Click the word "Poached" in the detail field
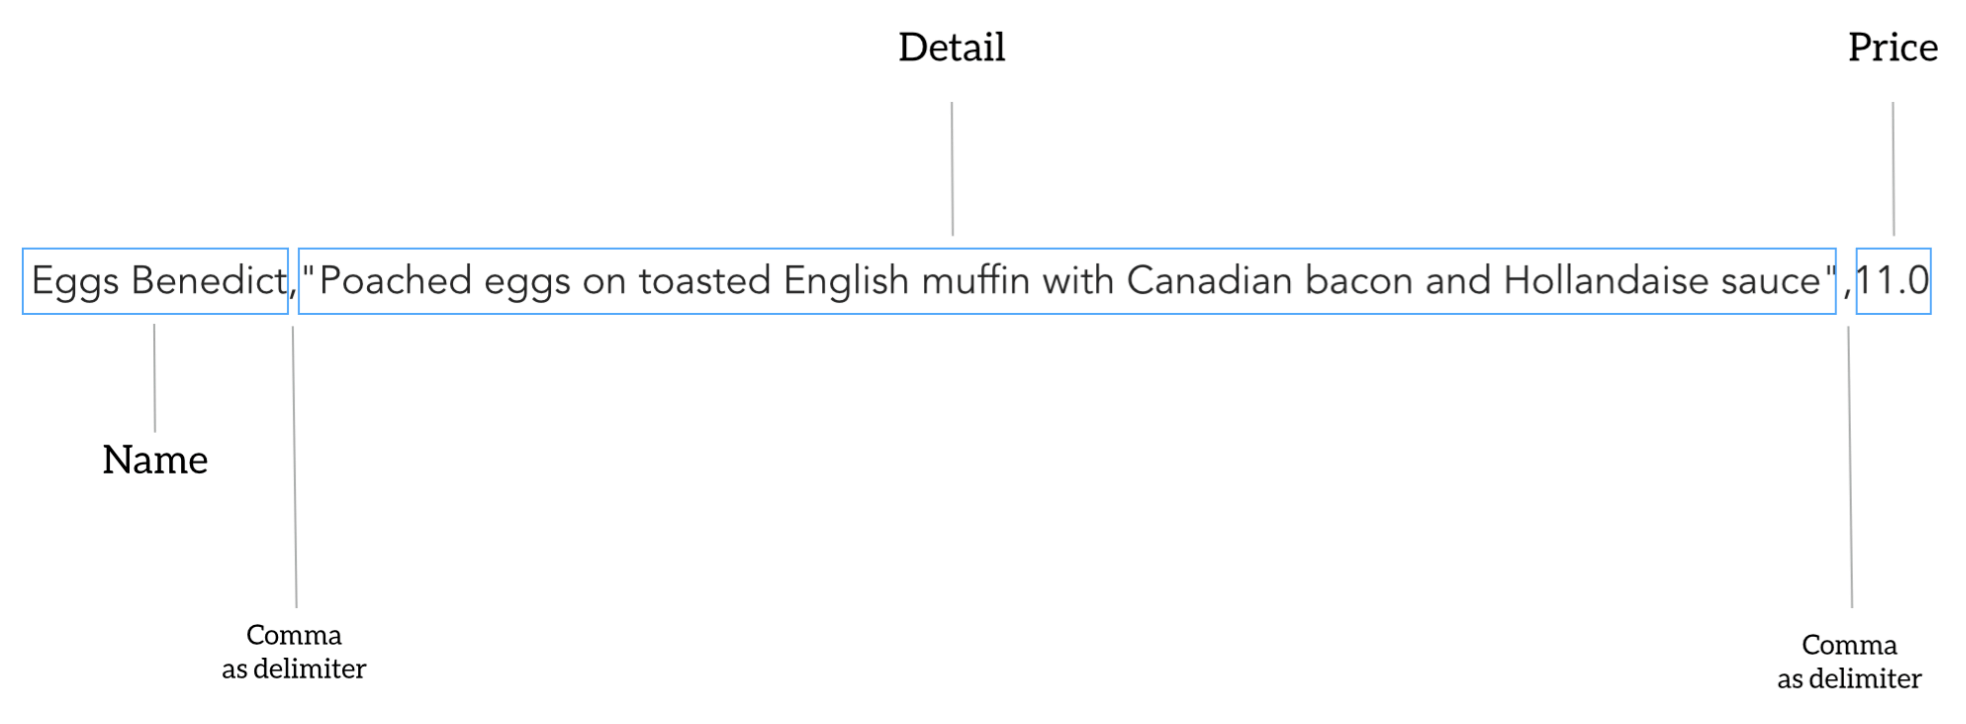Image resolution: width=1966 pixels, height=724 pixels. pos(395,281)
